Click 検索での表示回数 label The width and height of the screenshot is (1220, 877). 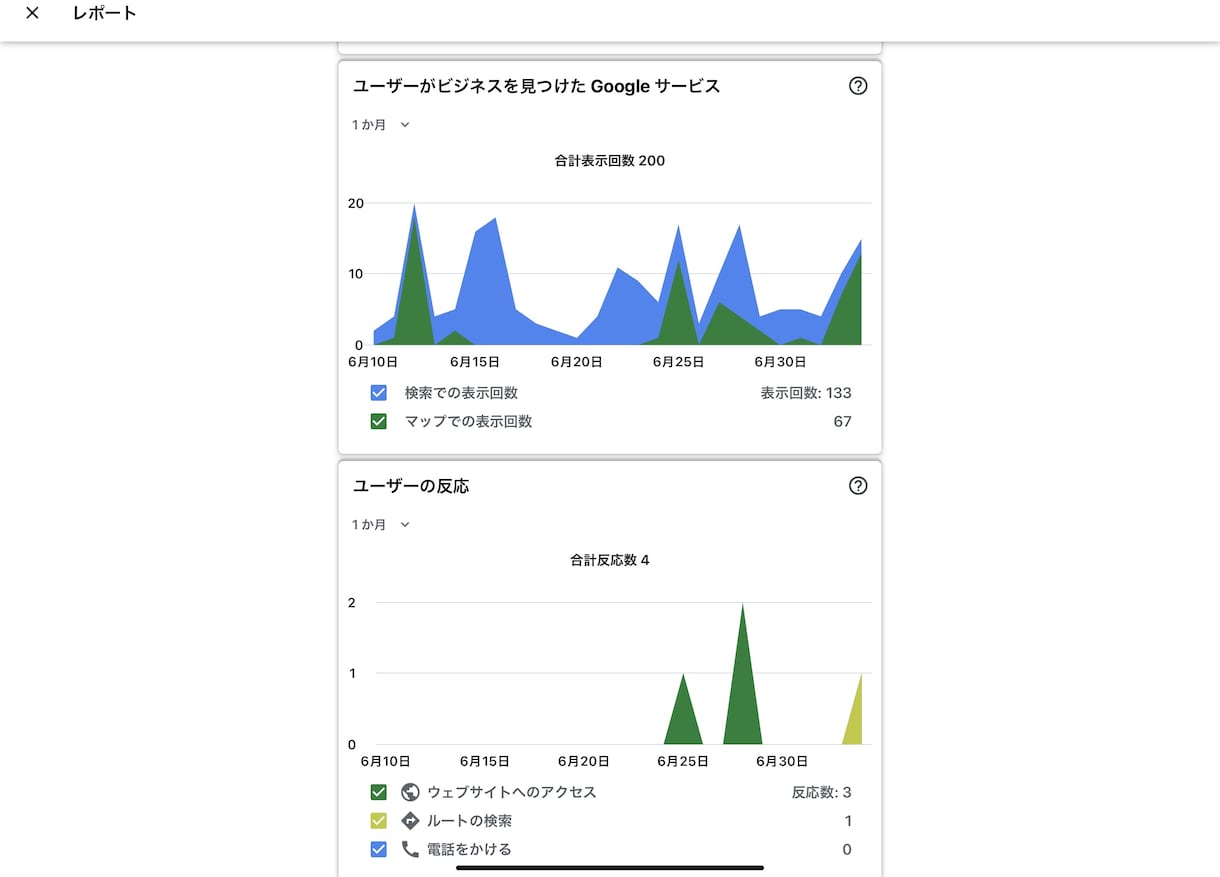(462, 393)
